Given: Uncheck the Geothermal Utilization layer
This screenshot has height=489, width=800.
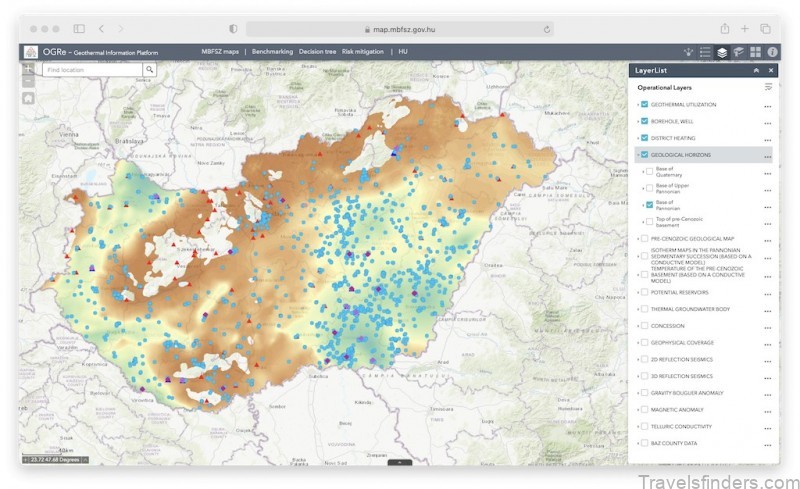Looking at the screenshot, I should (x=644, y=105).
